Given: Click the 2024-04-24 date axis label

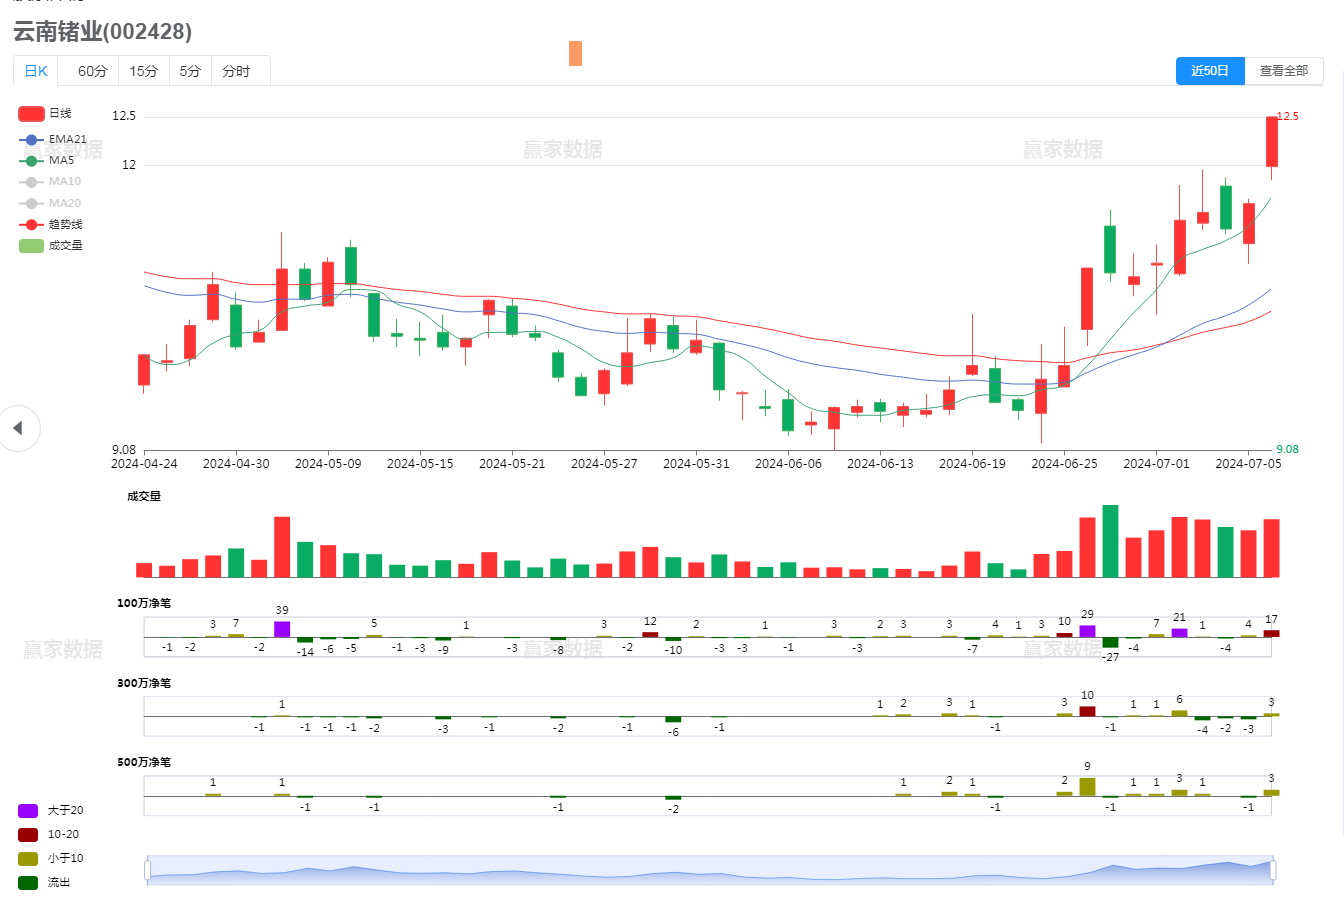Looking at the screenshot, I should (x=144, y=464).
